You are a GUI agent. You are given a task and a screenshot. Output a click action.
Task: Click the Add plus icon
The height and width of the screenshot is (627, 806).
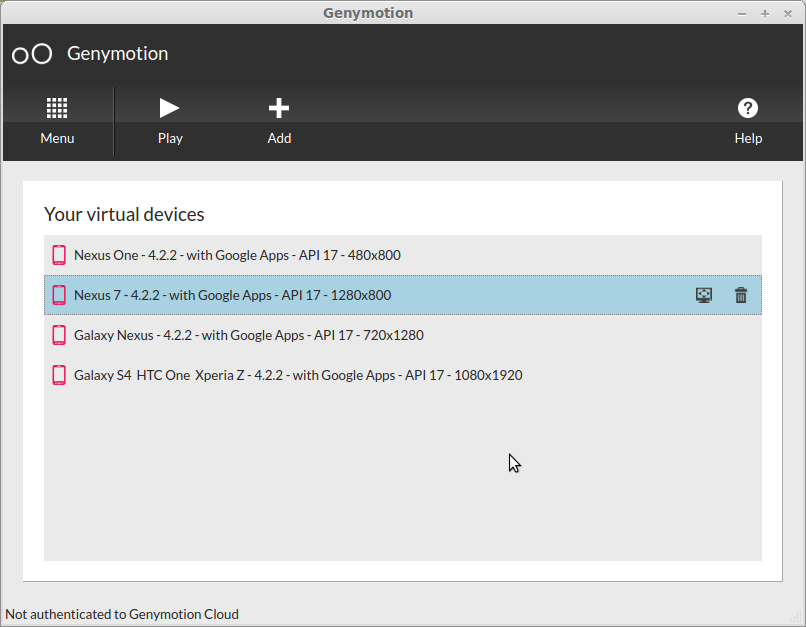tap(279, 108)
